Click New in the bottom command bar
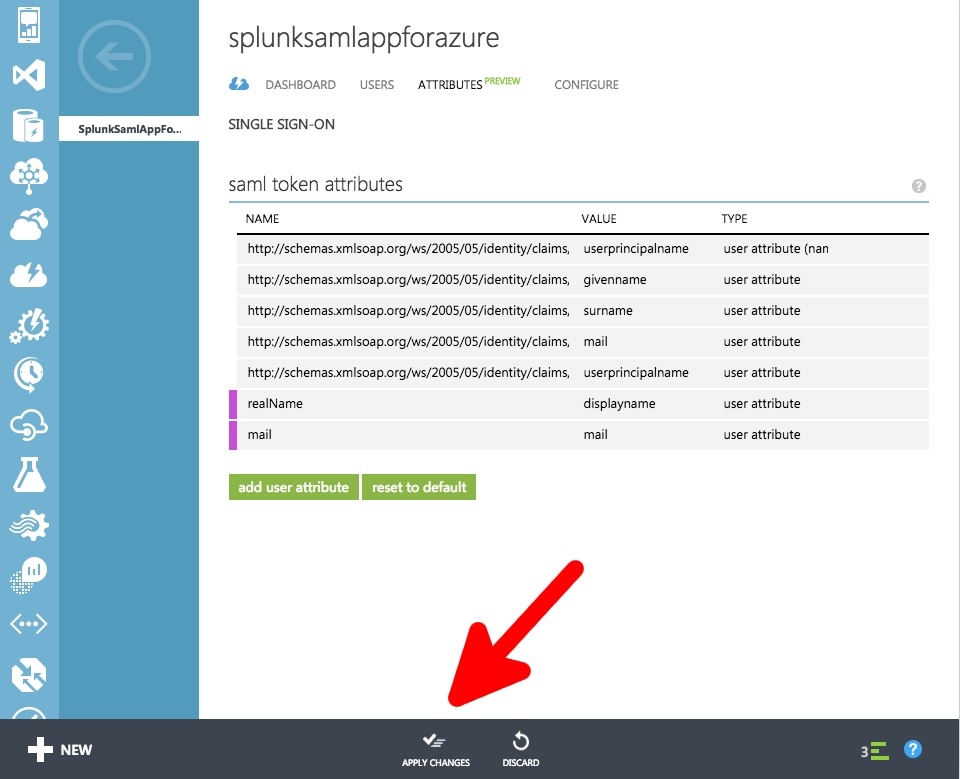This screenshot has width=960, height=779. 60,749
